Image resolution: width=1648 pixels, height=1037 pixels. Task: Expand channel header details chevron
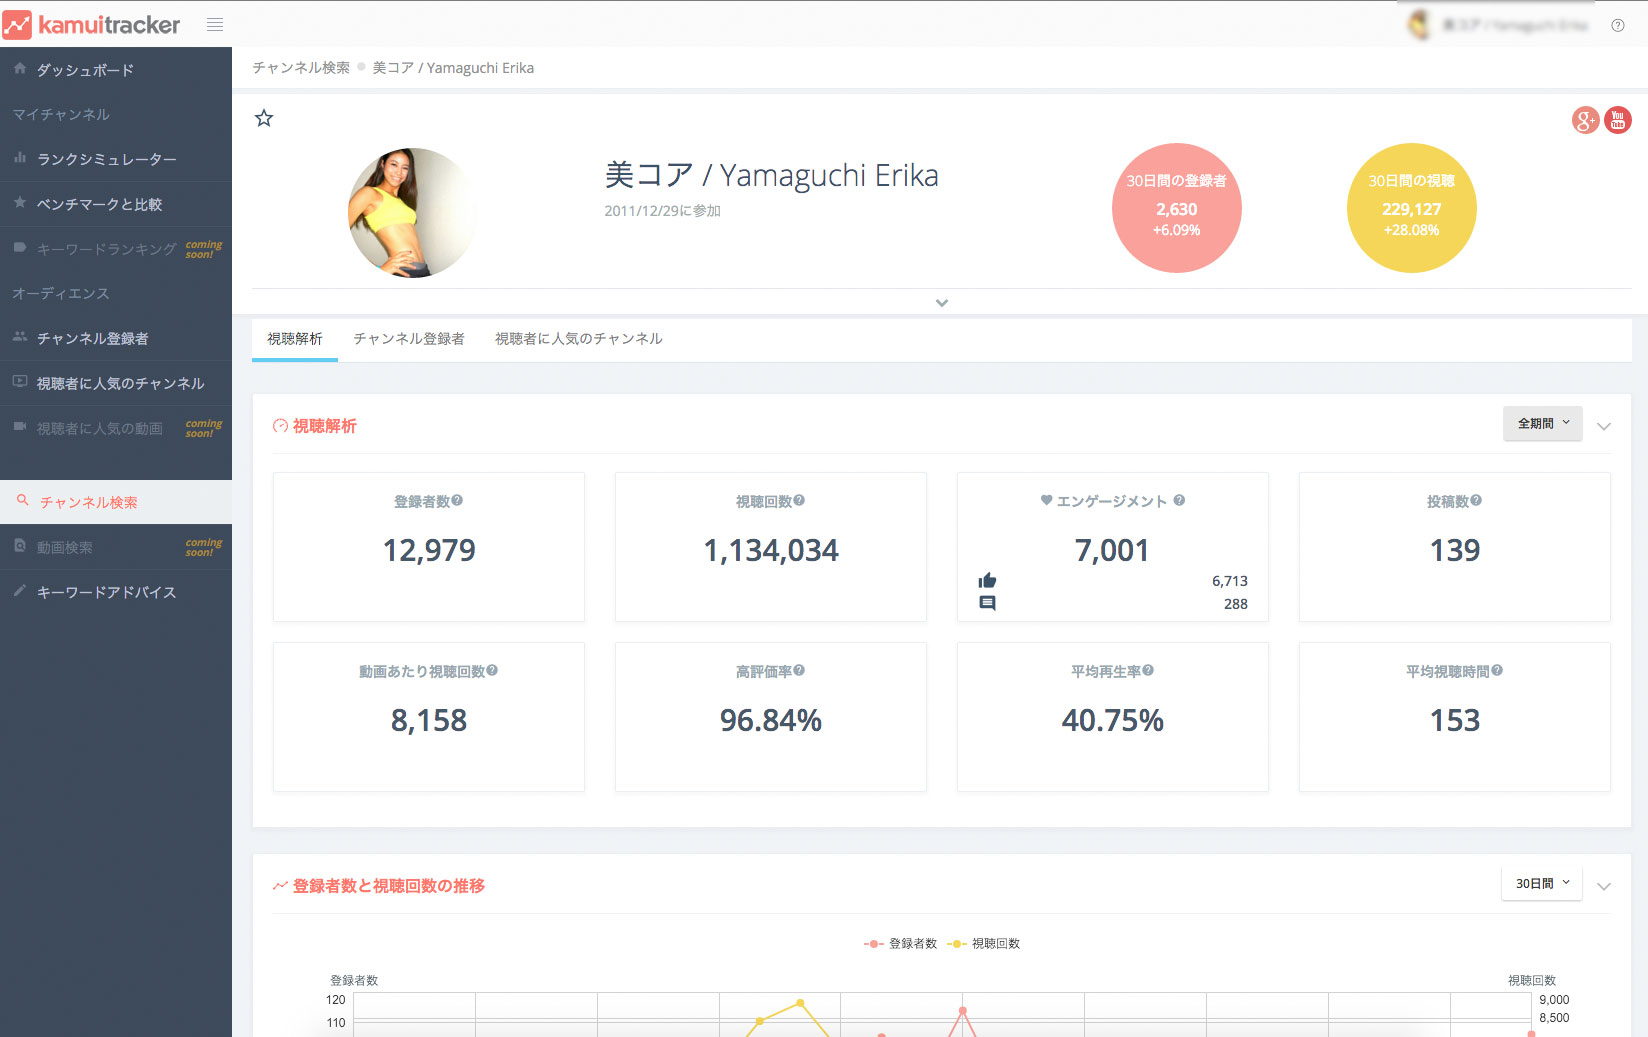tap(941, 302)
